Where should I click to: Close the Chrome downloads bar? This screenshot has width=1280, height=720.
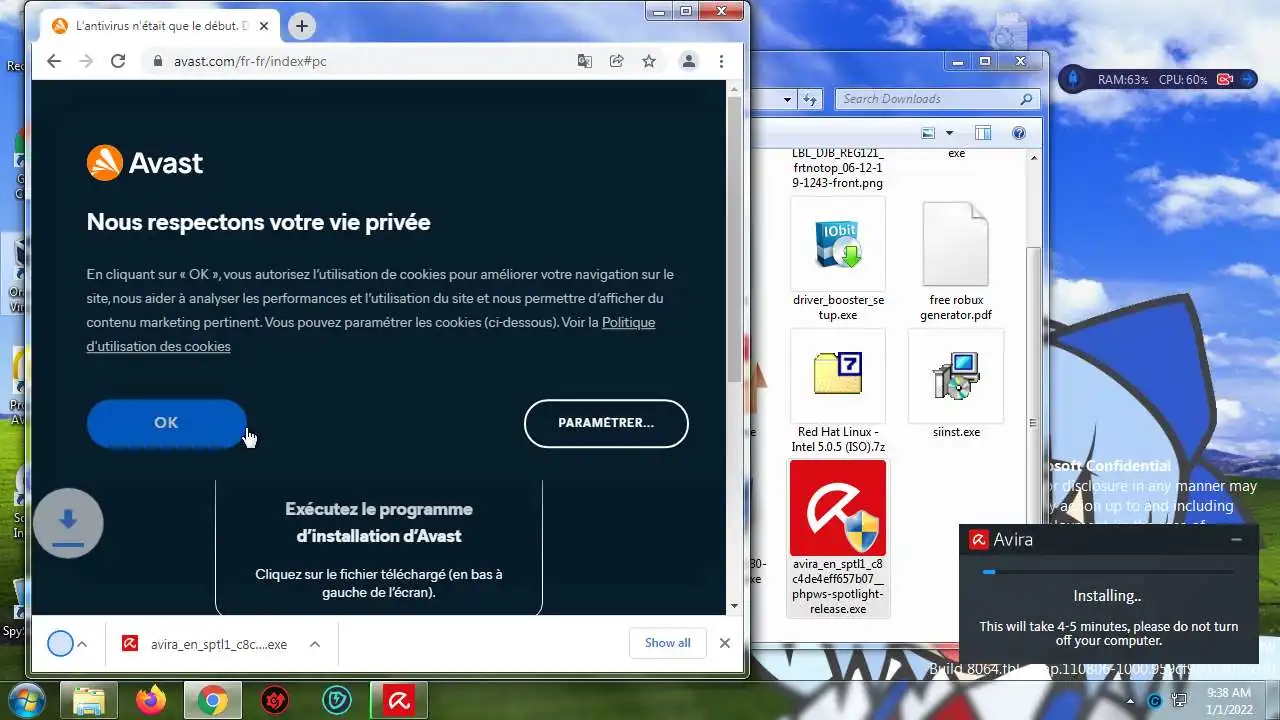(725, 643)
